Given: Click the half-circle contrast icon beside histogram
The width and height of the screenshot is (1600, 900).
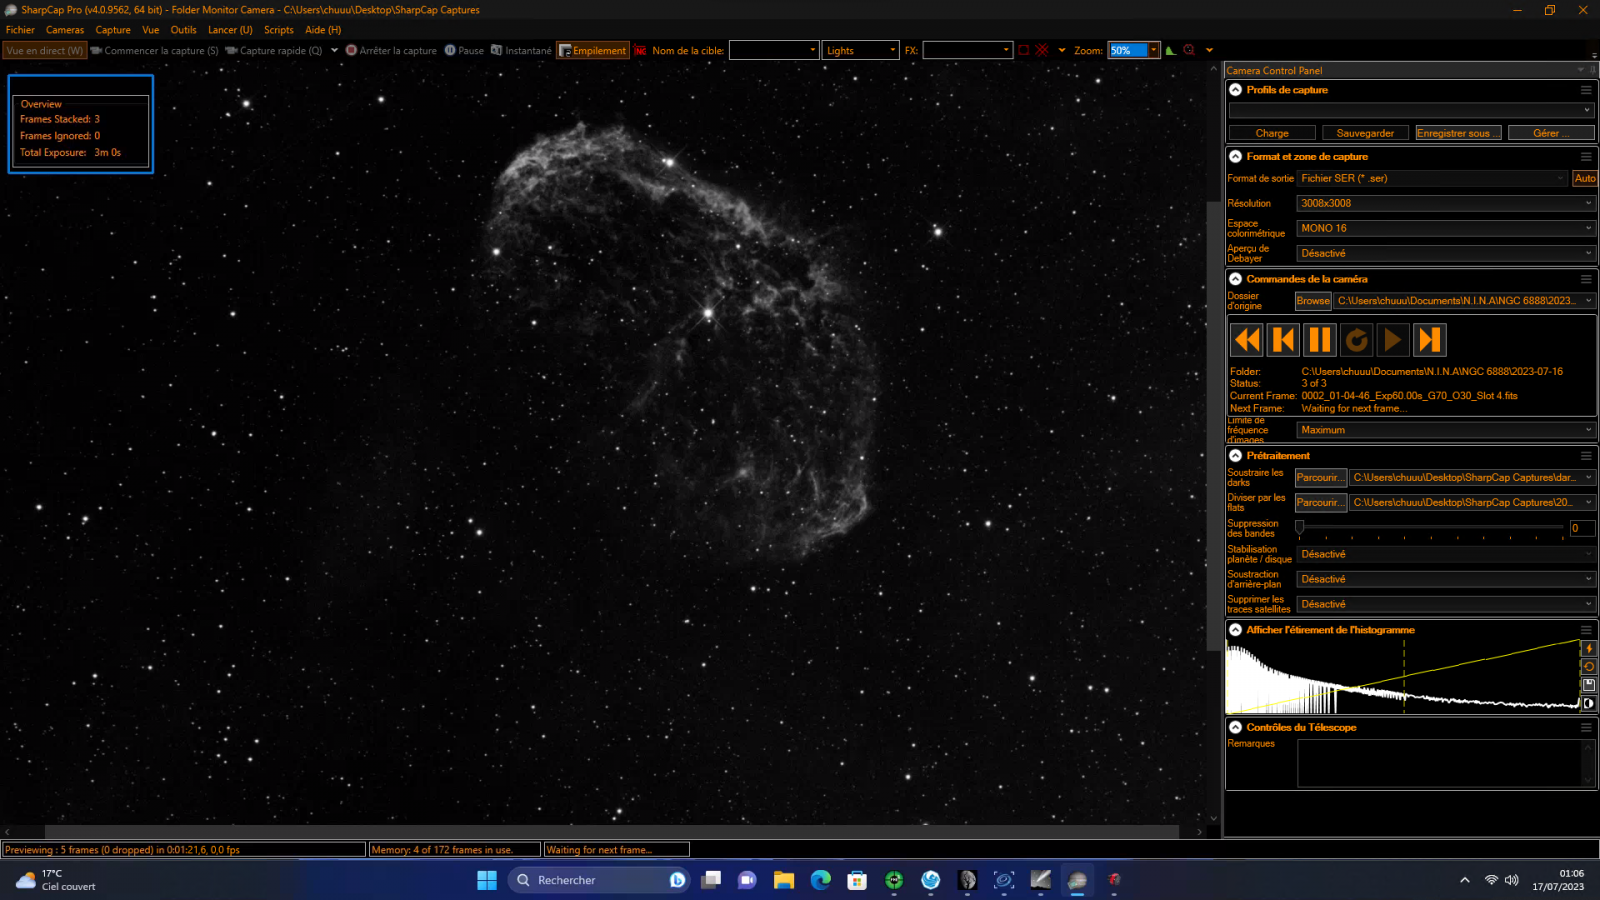Looking at the screenshot, I should pos(1588,703).
